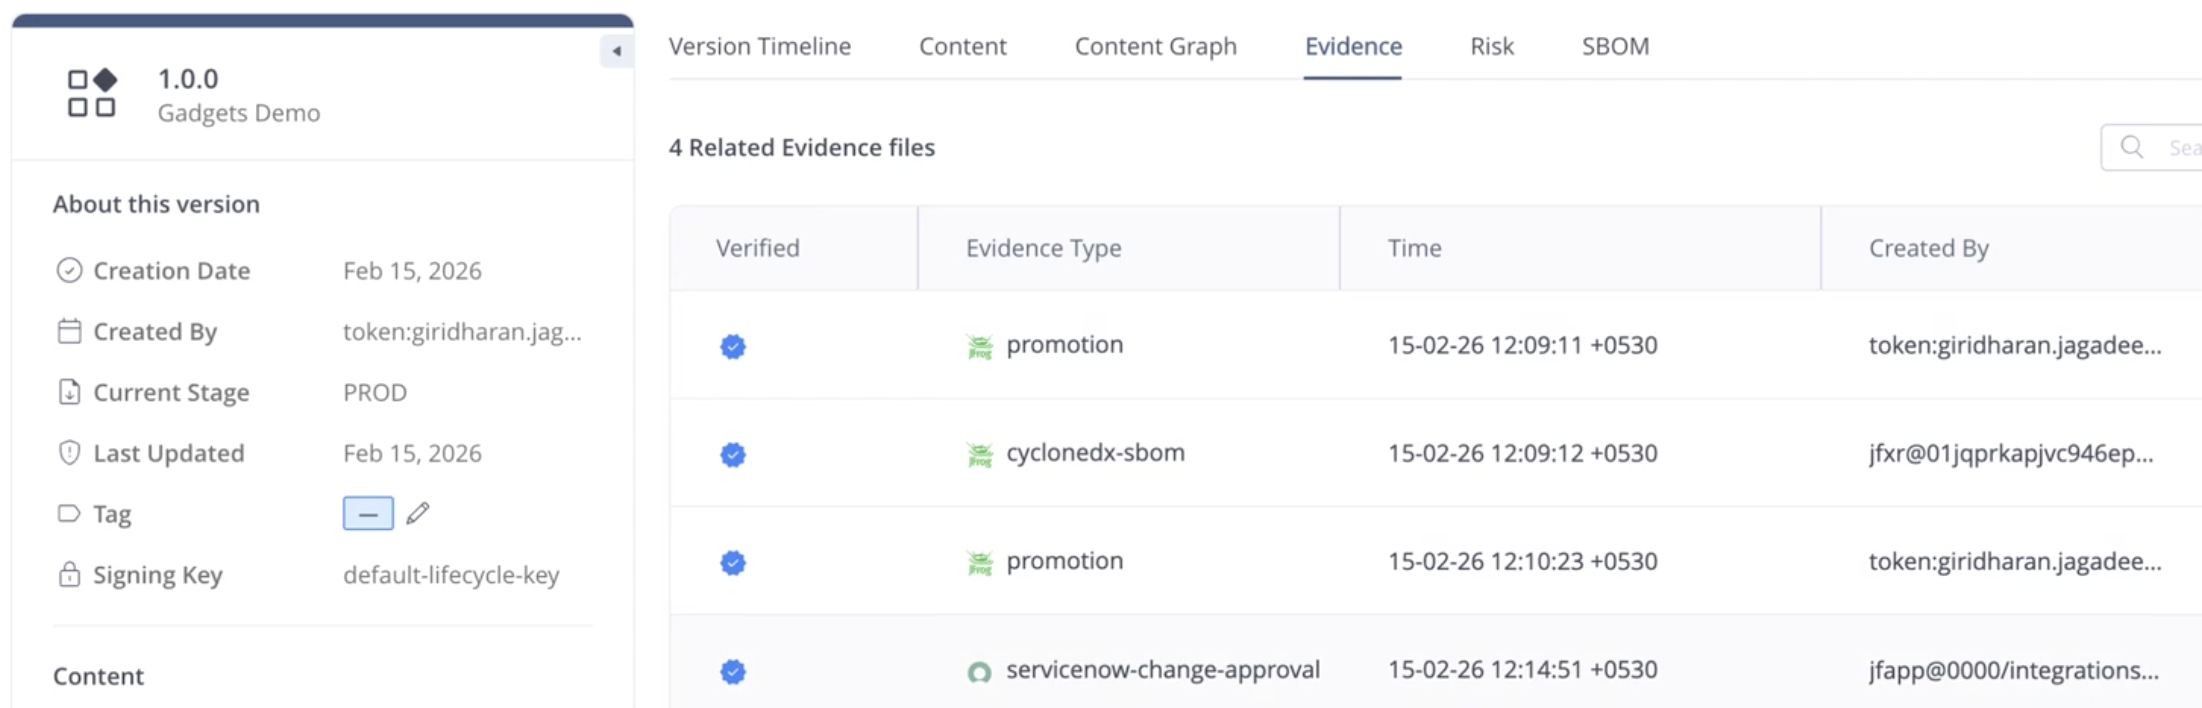Click ServiceNow icon beside servicenow-change-approval
2202x708 pixels.
click(x=980, y=672)
